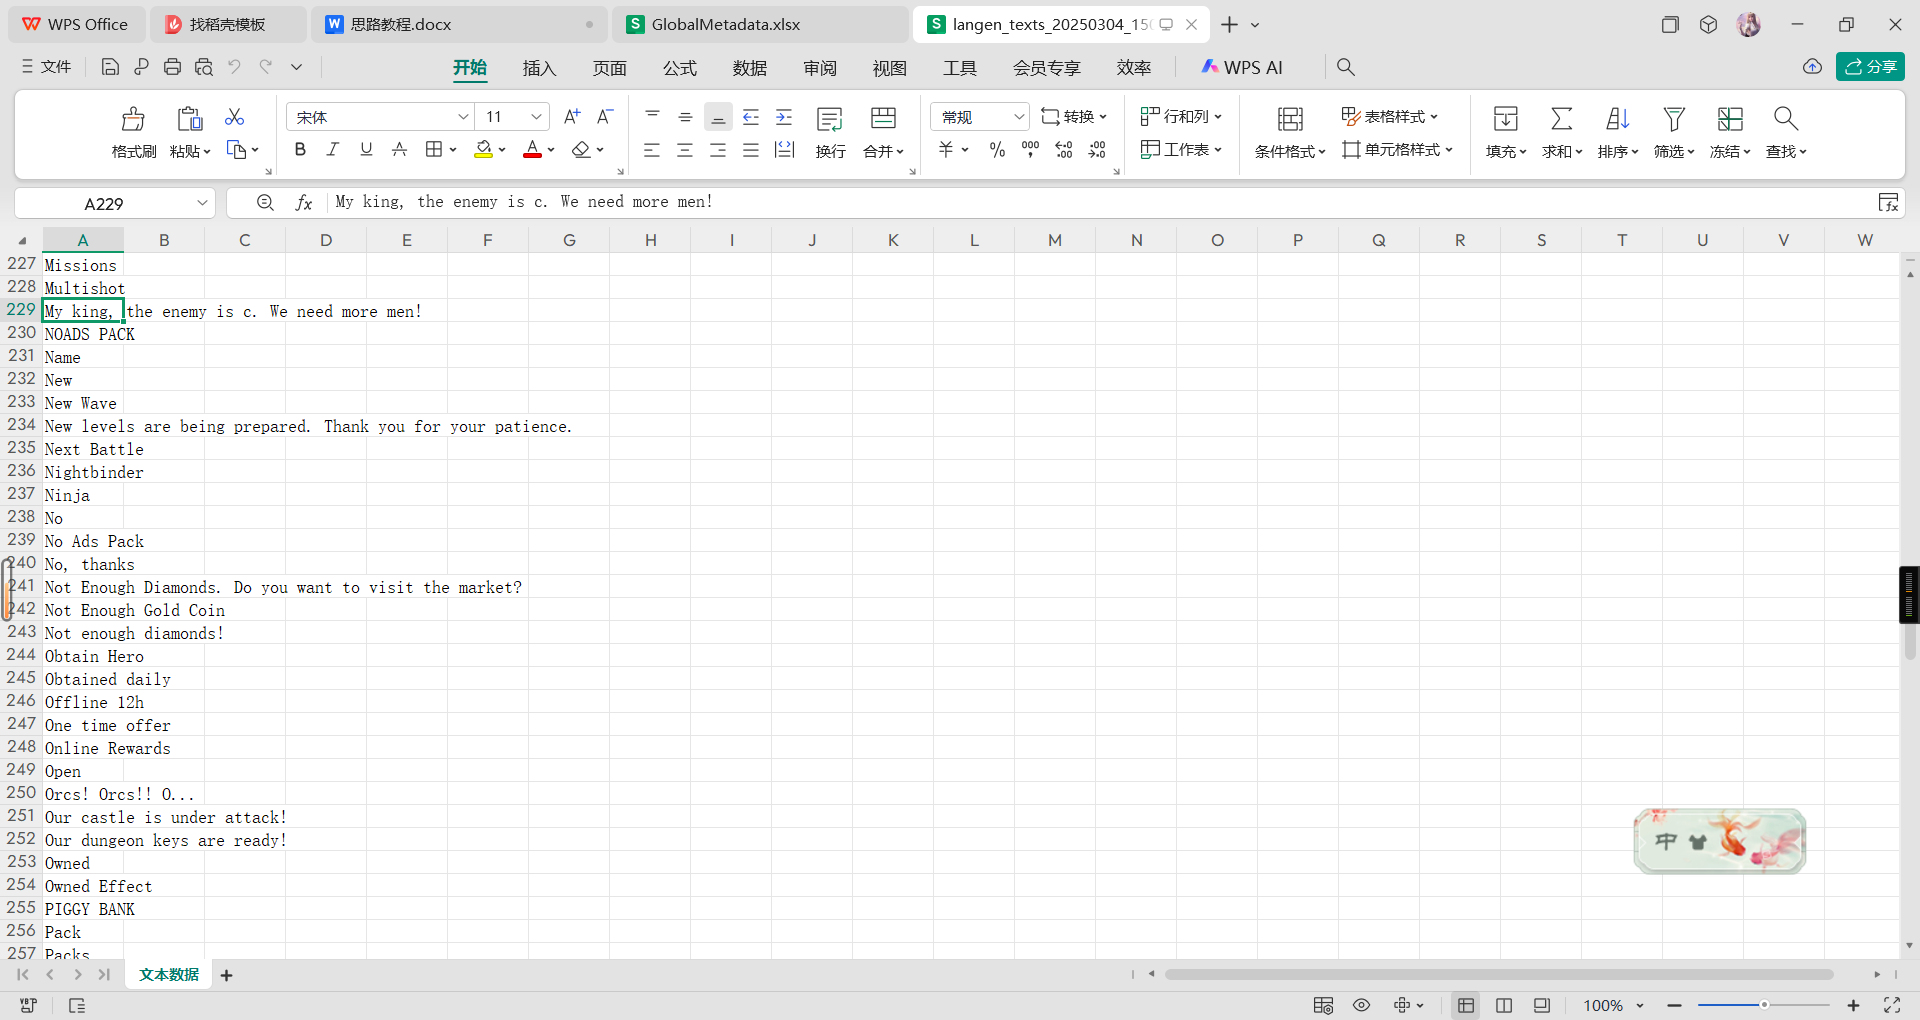
Task: Click decrease decimal places icon
Action: (1097, 150)
